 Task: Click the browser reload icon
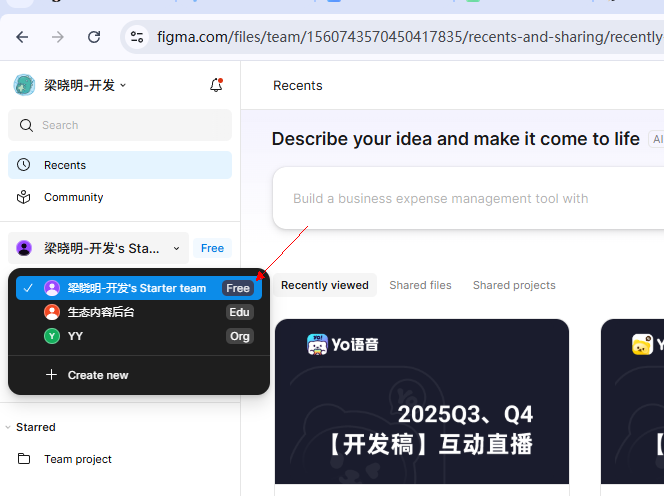pos(94,37)
